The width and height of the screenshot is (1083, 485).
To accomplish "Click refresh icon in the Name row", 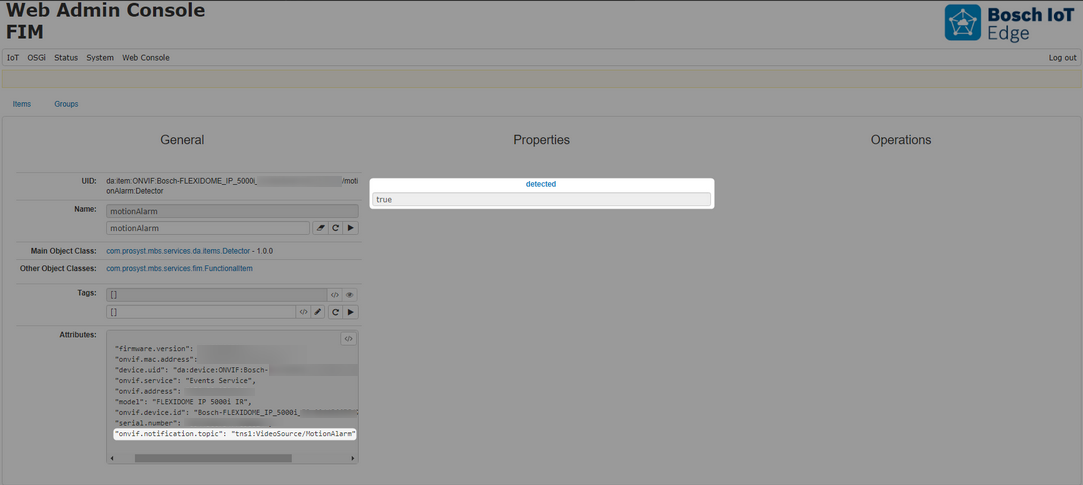I will tap(335, 228).
